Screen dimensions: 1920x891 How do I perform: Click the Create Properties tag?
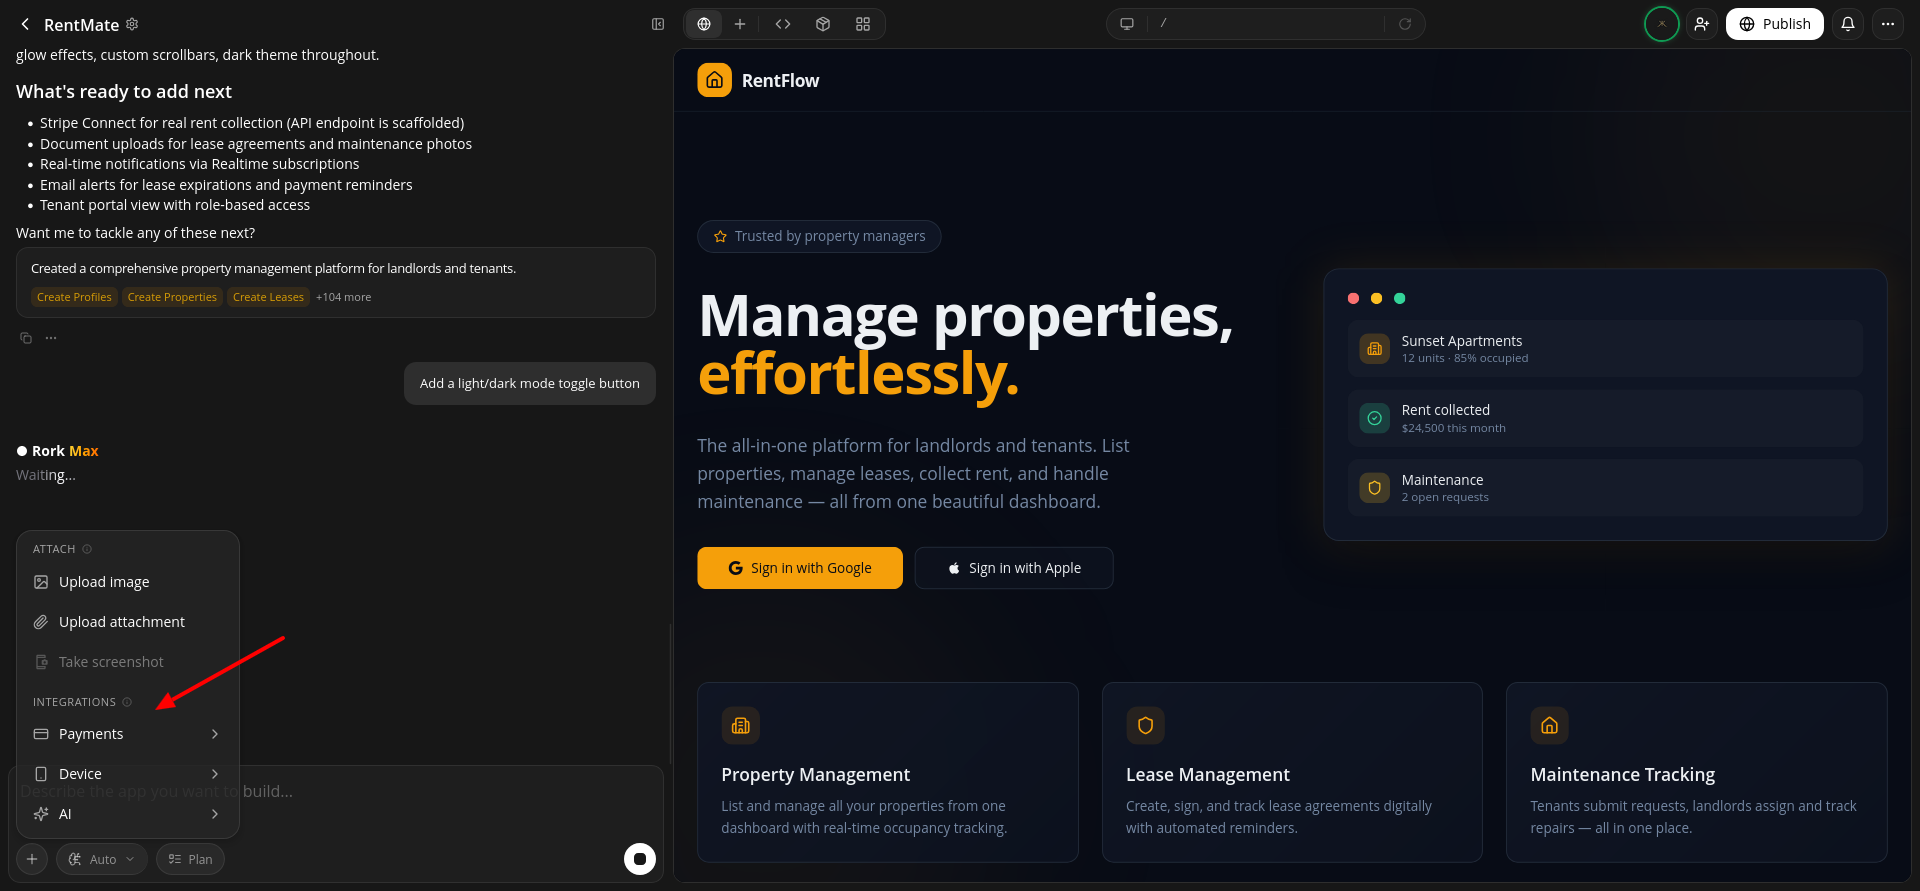pos(172,297)
